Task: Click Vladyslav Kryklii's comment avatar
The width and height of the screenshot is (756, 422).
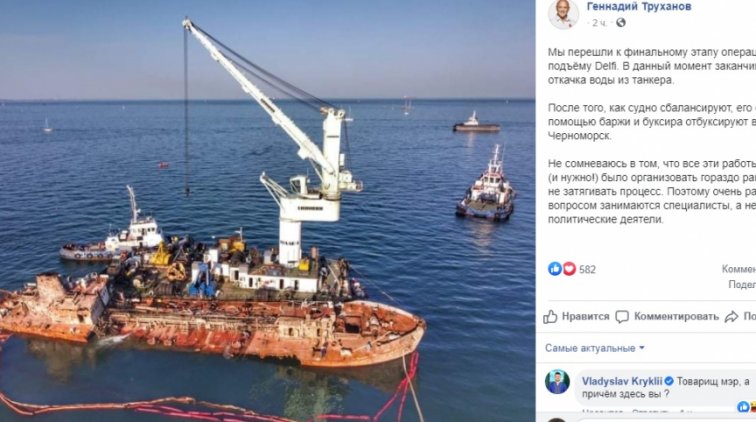Action: [x=557, y=382]
